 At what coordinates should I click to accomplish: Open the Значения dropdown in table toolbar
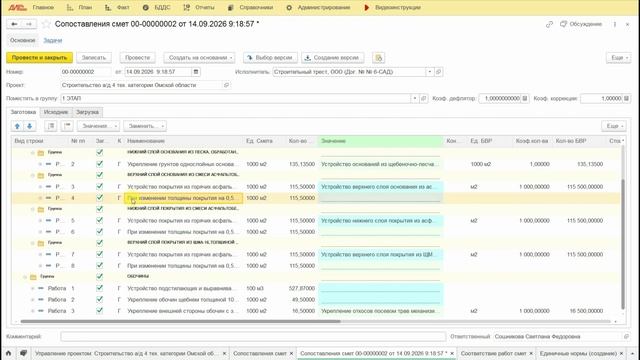[x=98, y=126]
